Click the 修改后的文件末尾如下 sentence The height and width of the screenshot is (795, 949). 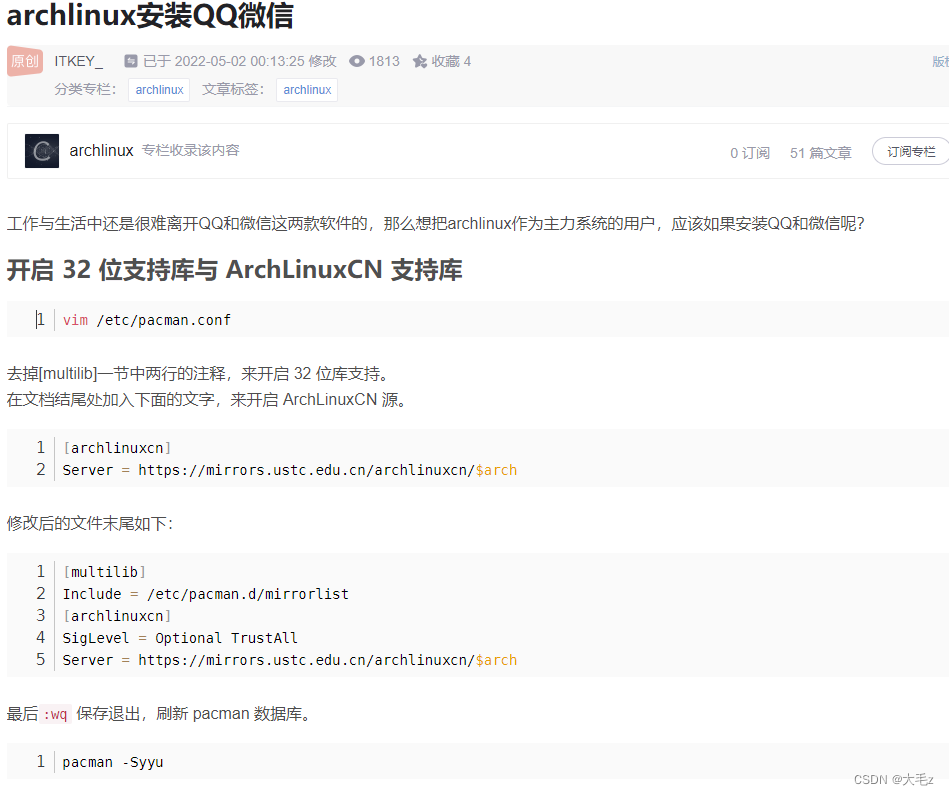click(90, 523)
